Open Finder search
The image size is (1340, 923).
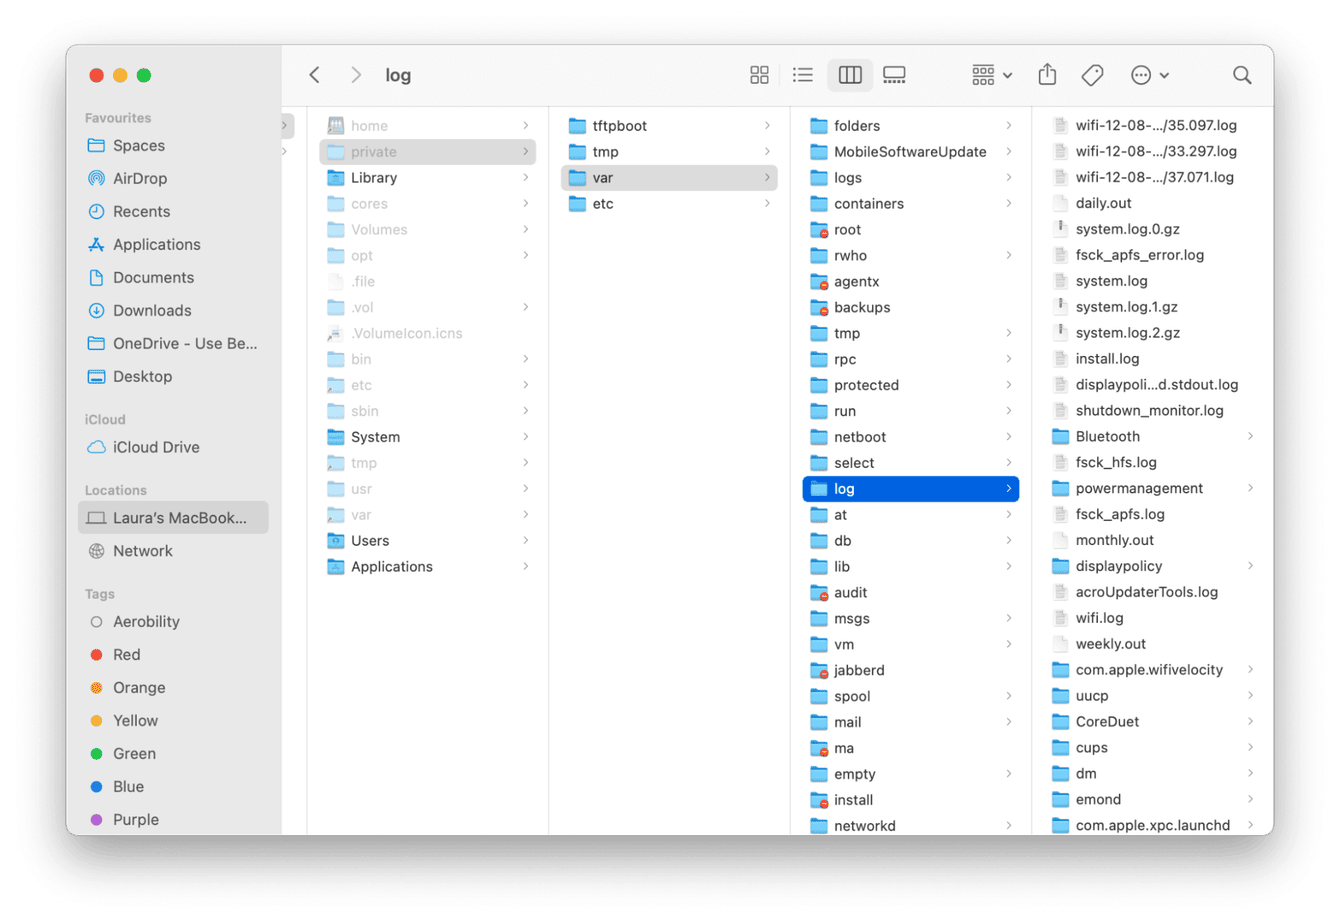point(1241,74)
